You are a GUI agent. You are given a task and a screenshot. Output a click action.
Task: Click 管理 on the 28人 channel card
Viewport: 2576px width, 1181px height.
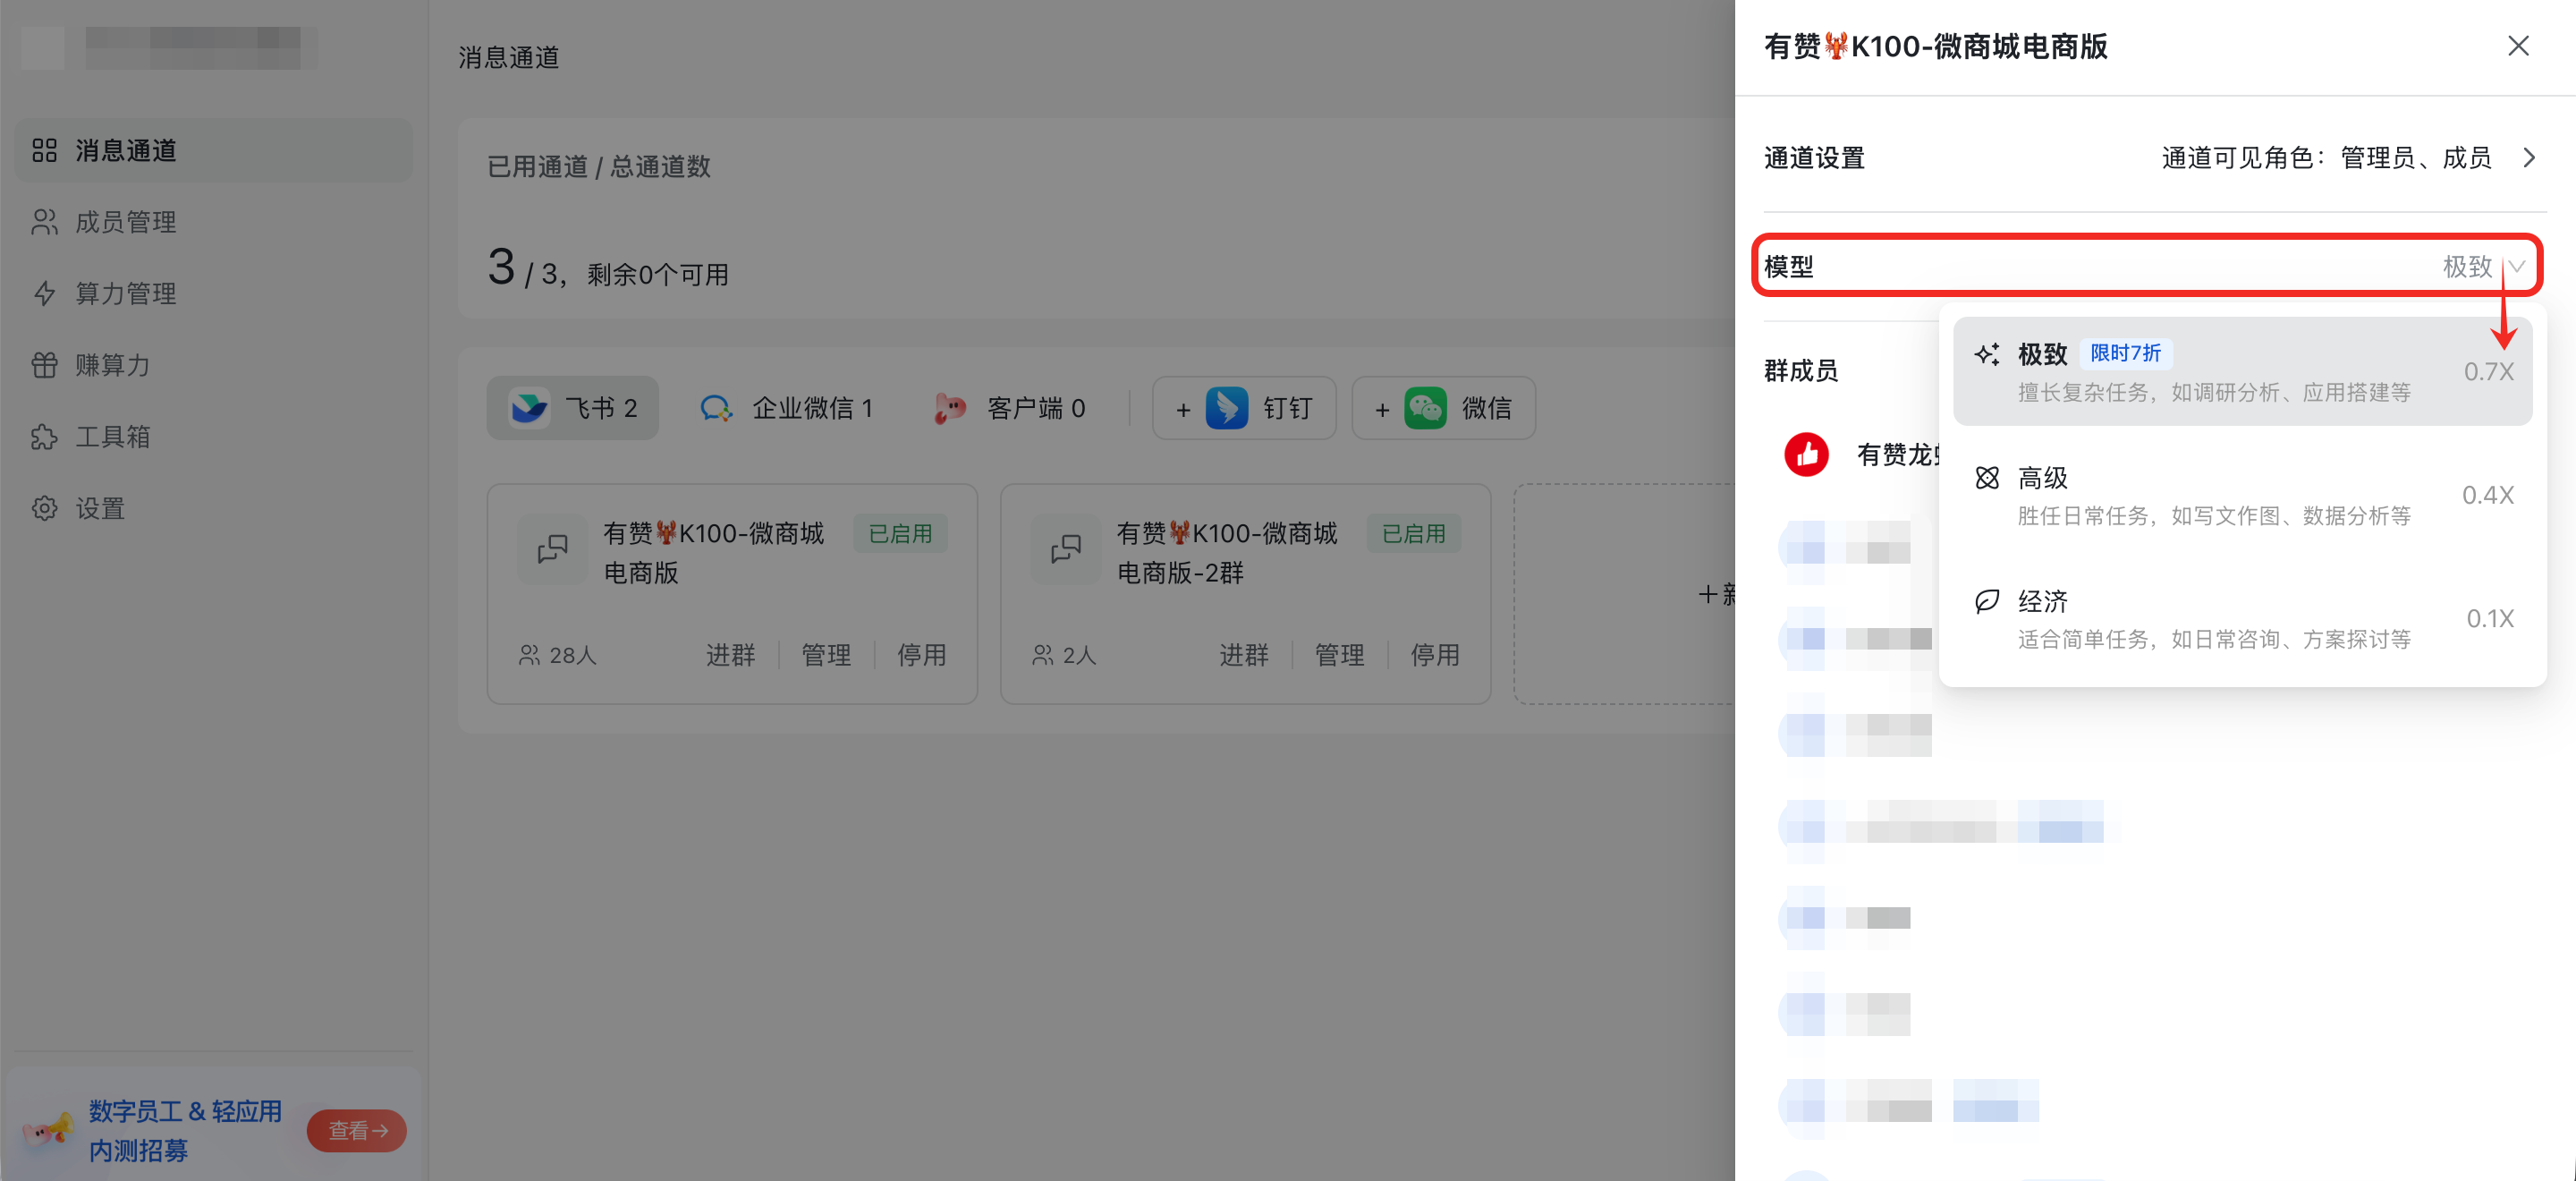click(826, 655)
